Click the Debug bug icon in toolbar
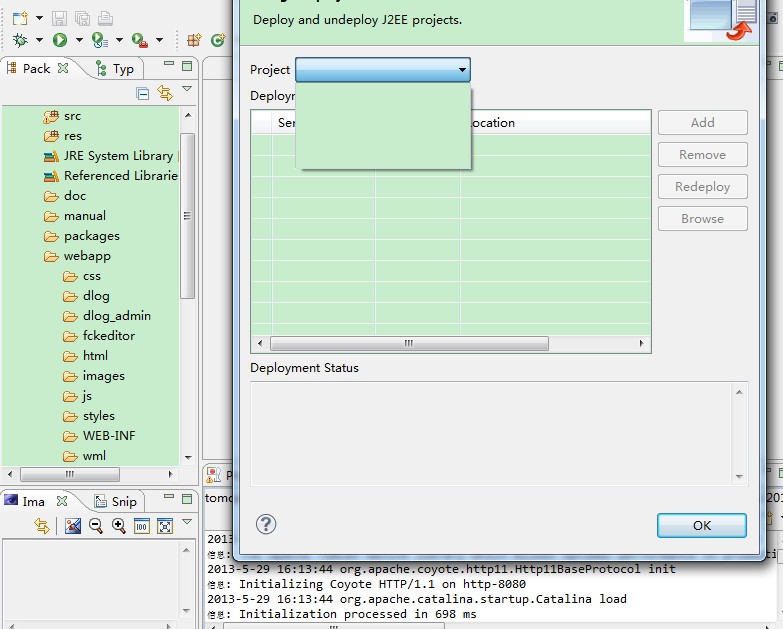Image resolution: width=783 pixels, height=629 pixels. [x=20, y=40]
